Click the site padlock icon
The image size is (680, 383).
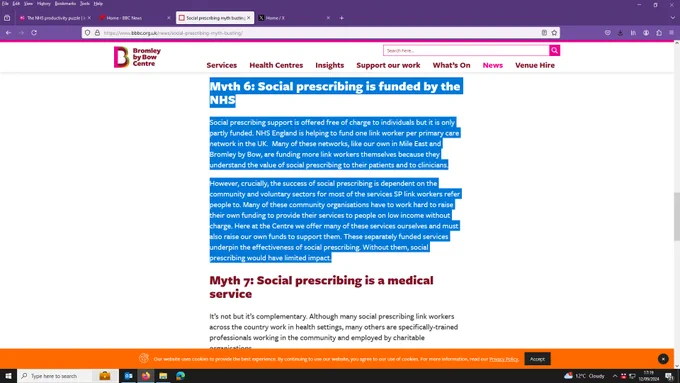point(97,33)
